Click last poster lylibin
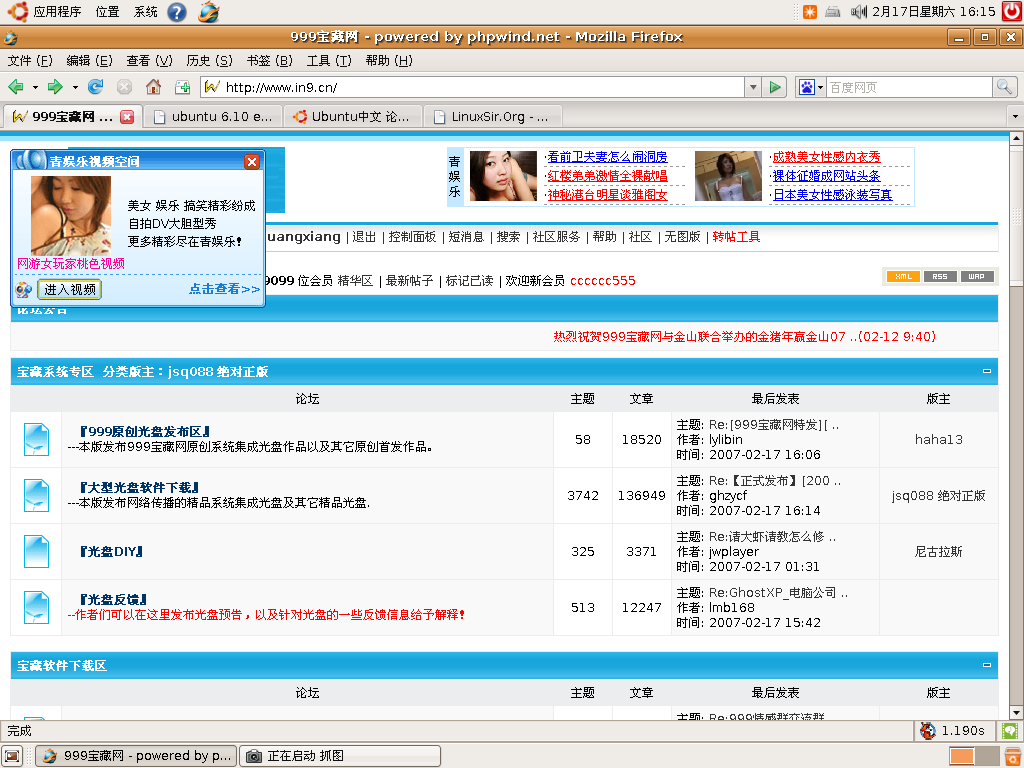This screenshot has width=1024, height=768. click(x=726, y=440)
